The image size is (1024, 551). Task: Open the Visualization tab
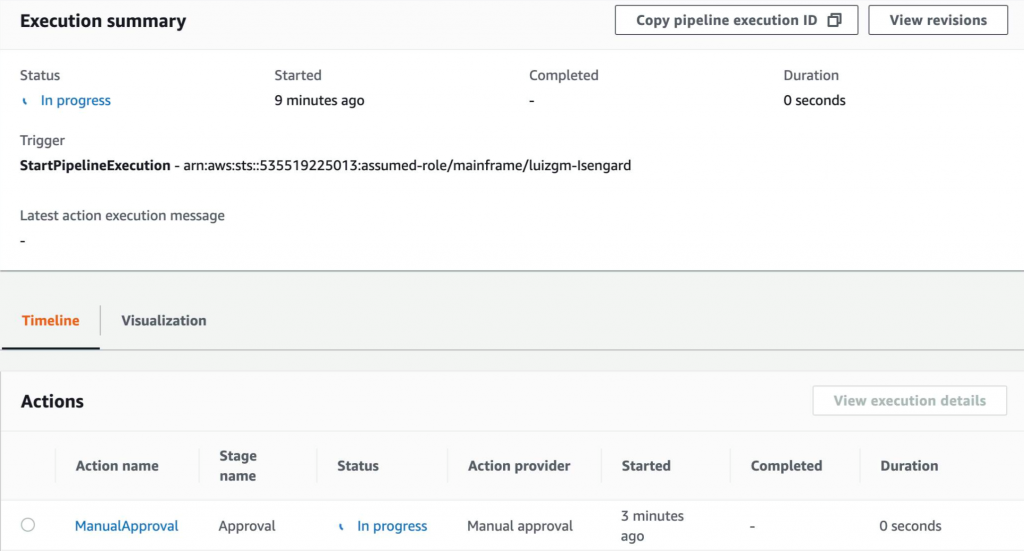pyautogui.click(x=164, y=320)
